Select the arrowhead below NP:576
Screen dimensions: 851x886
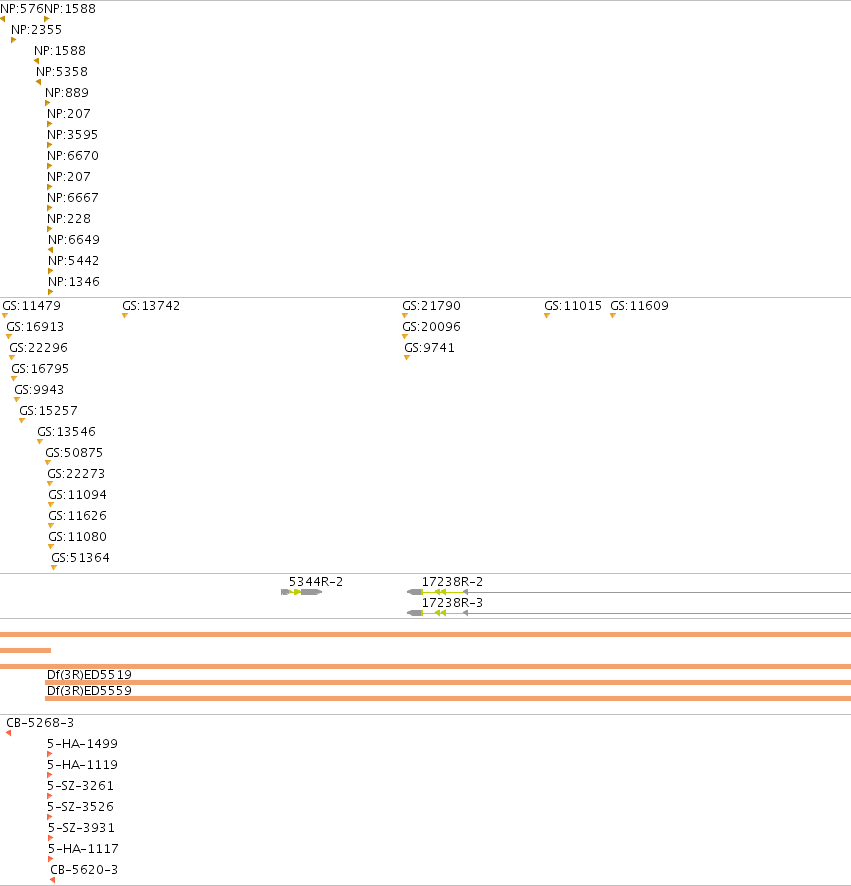coord(3,19)
